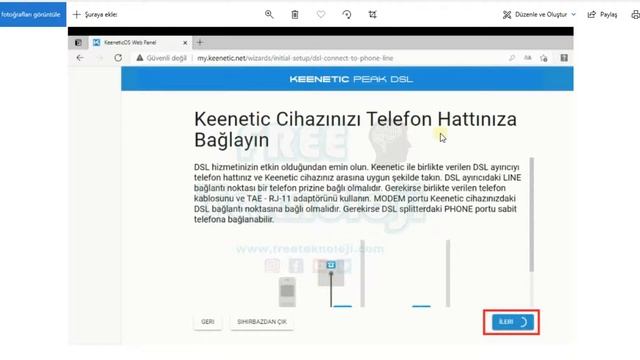
Task: Open the crop tool icon
Action: coord(372,15)
